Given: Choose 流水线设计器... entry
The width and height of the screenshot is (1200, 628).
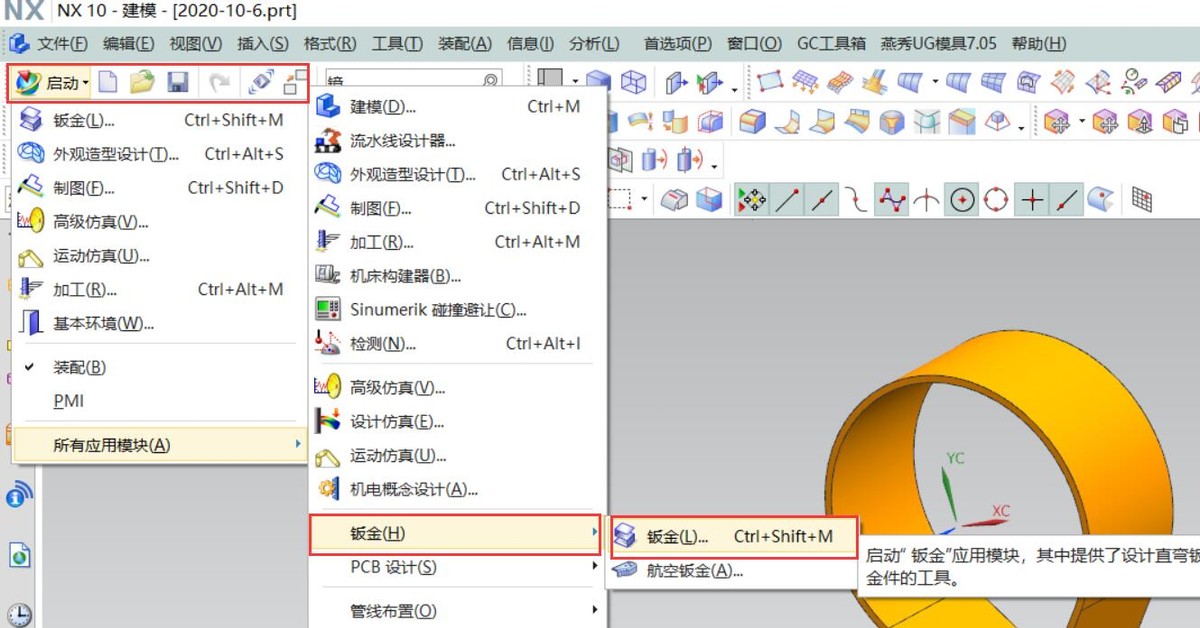Looking at the screenshot, I should [455, 140].
